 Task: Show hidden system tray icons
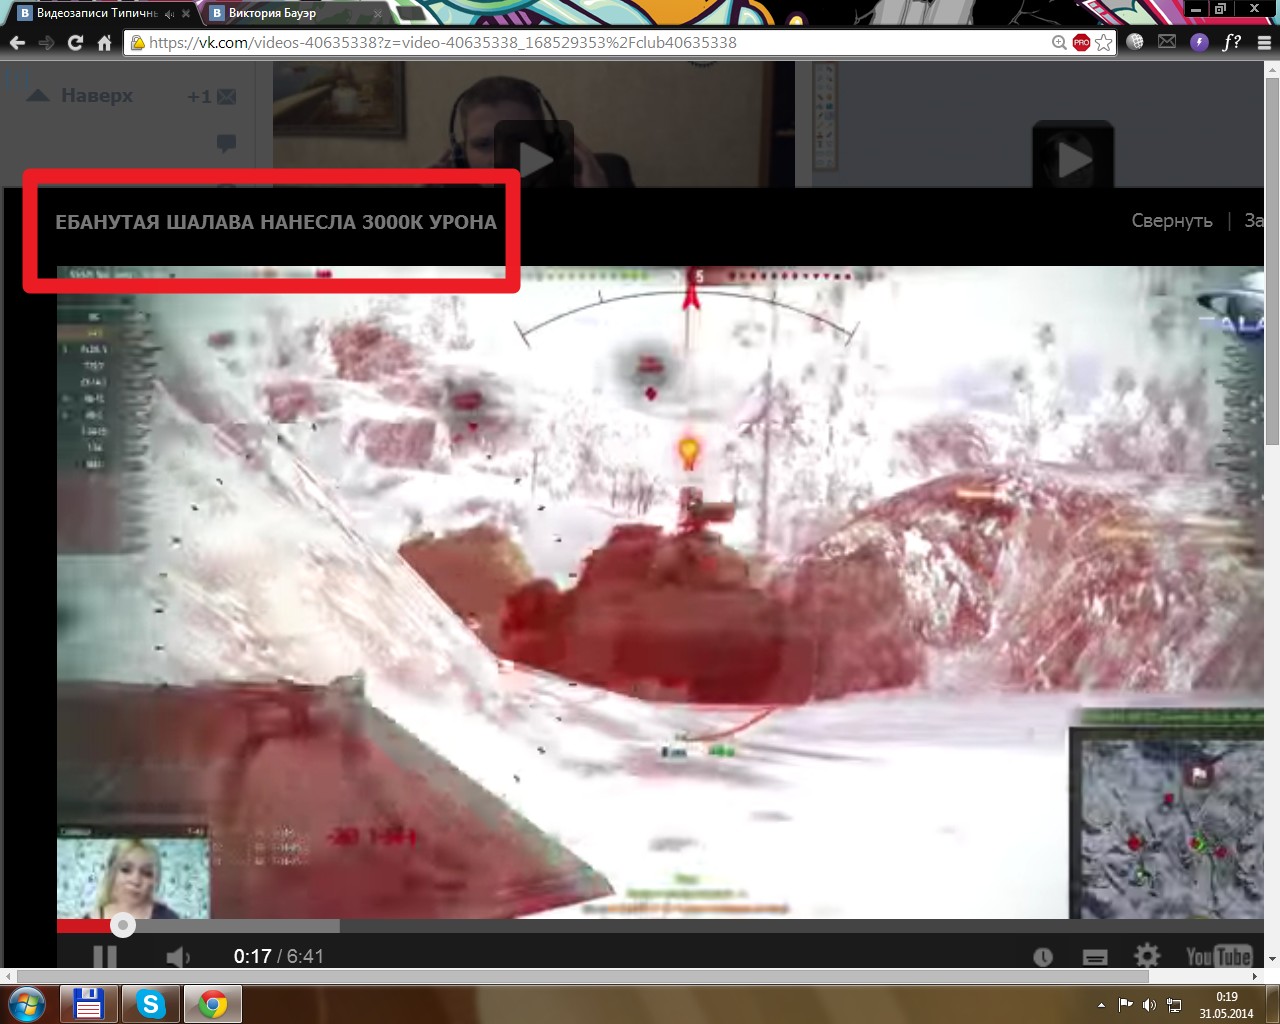1102,1005
